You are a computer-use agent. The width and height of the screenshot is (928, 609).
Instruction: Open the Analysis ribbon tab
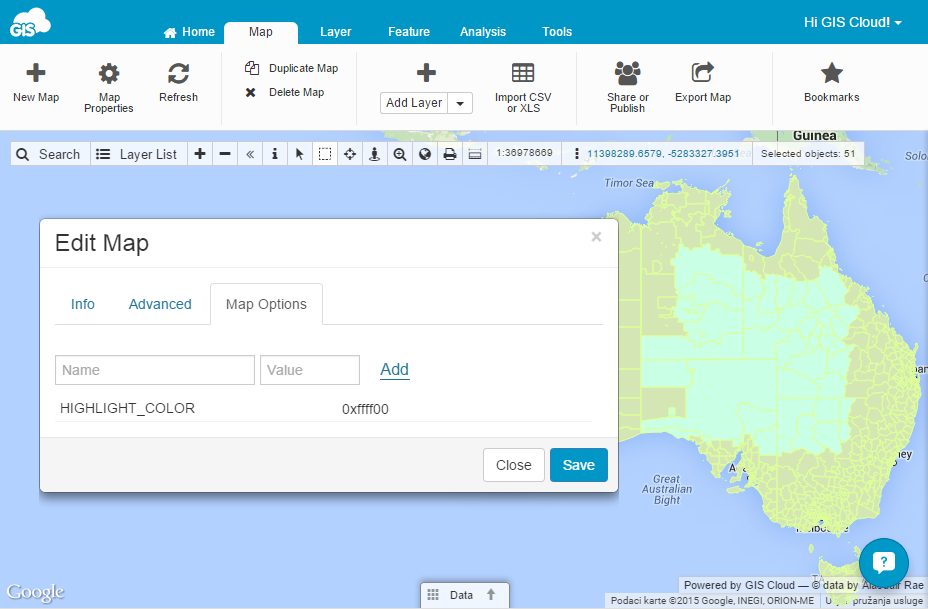482,32
